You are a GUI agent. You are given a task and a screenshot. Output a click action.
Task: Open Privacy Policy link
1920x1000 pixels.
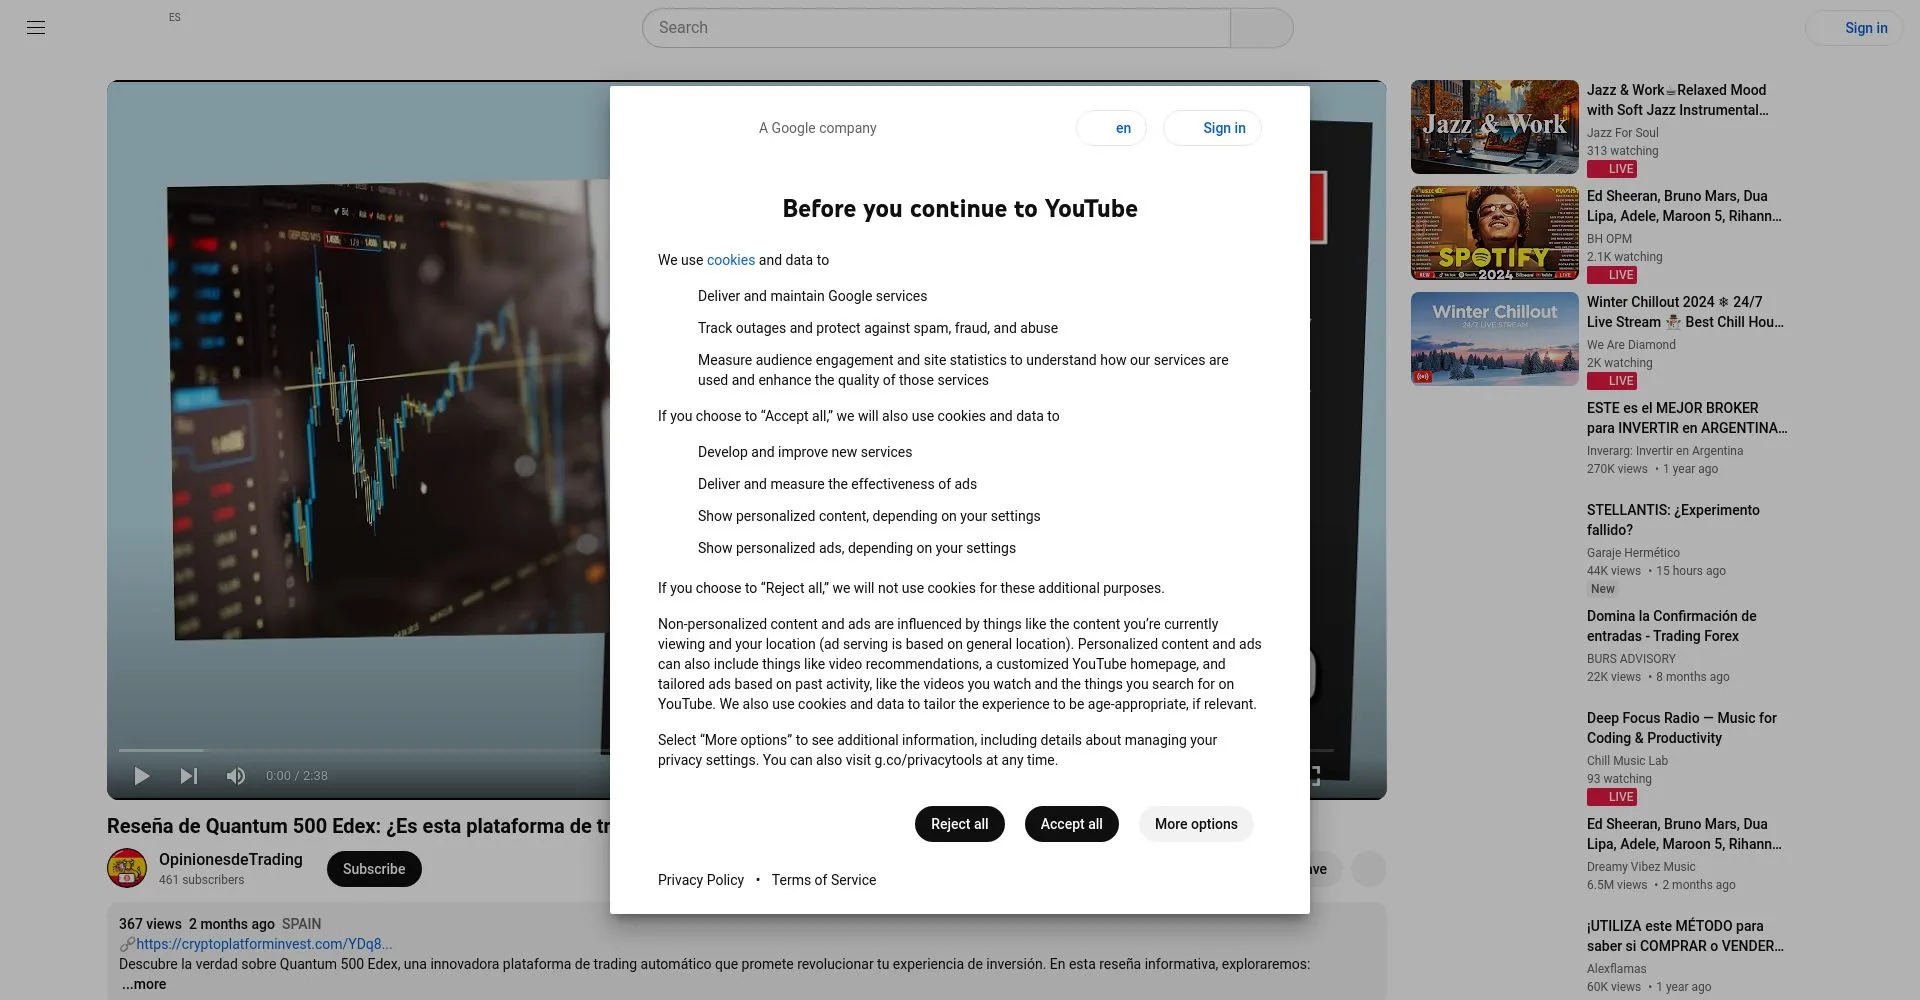[701, 880]
